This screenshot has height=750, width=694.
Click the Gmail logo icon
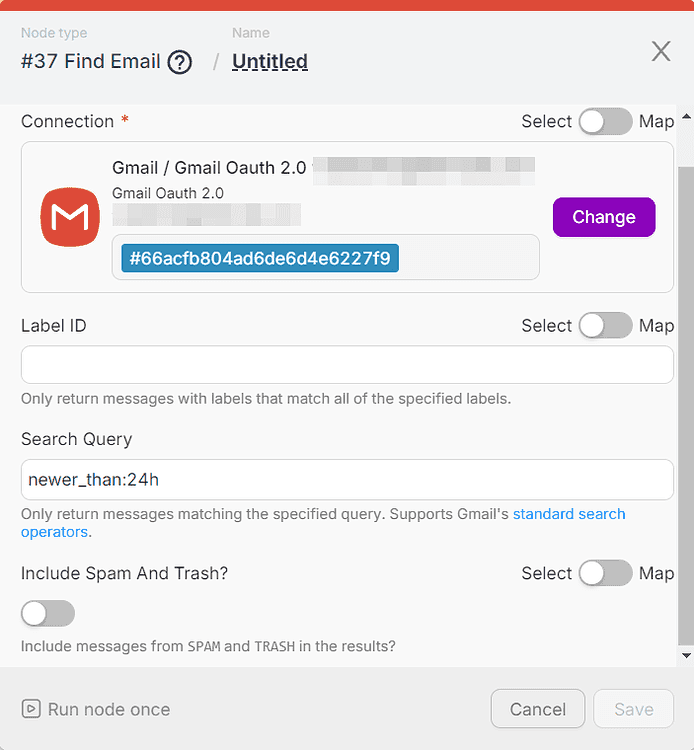click(70, 217)
